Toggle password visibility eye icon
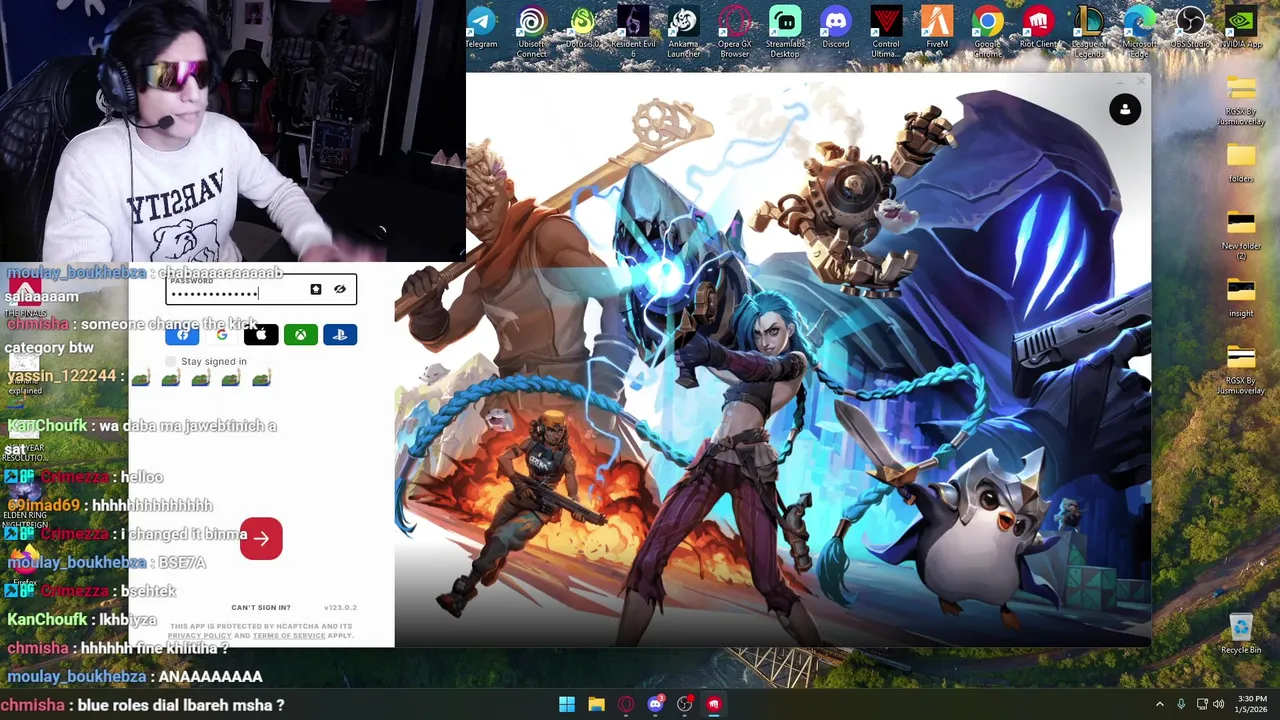 pos(340,289)
